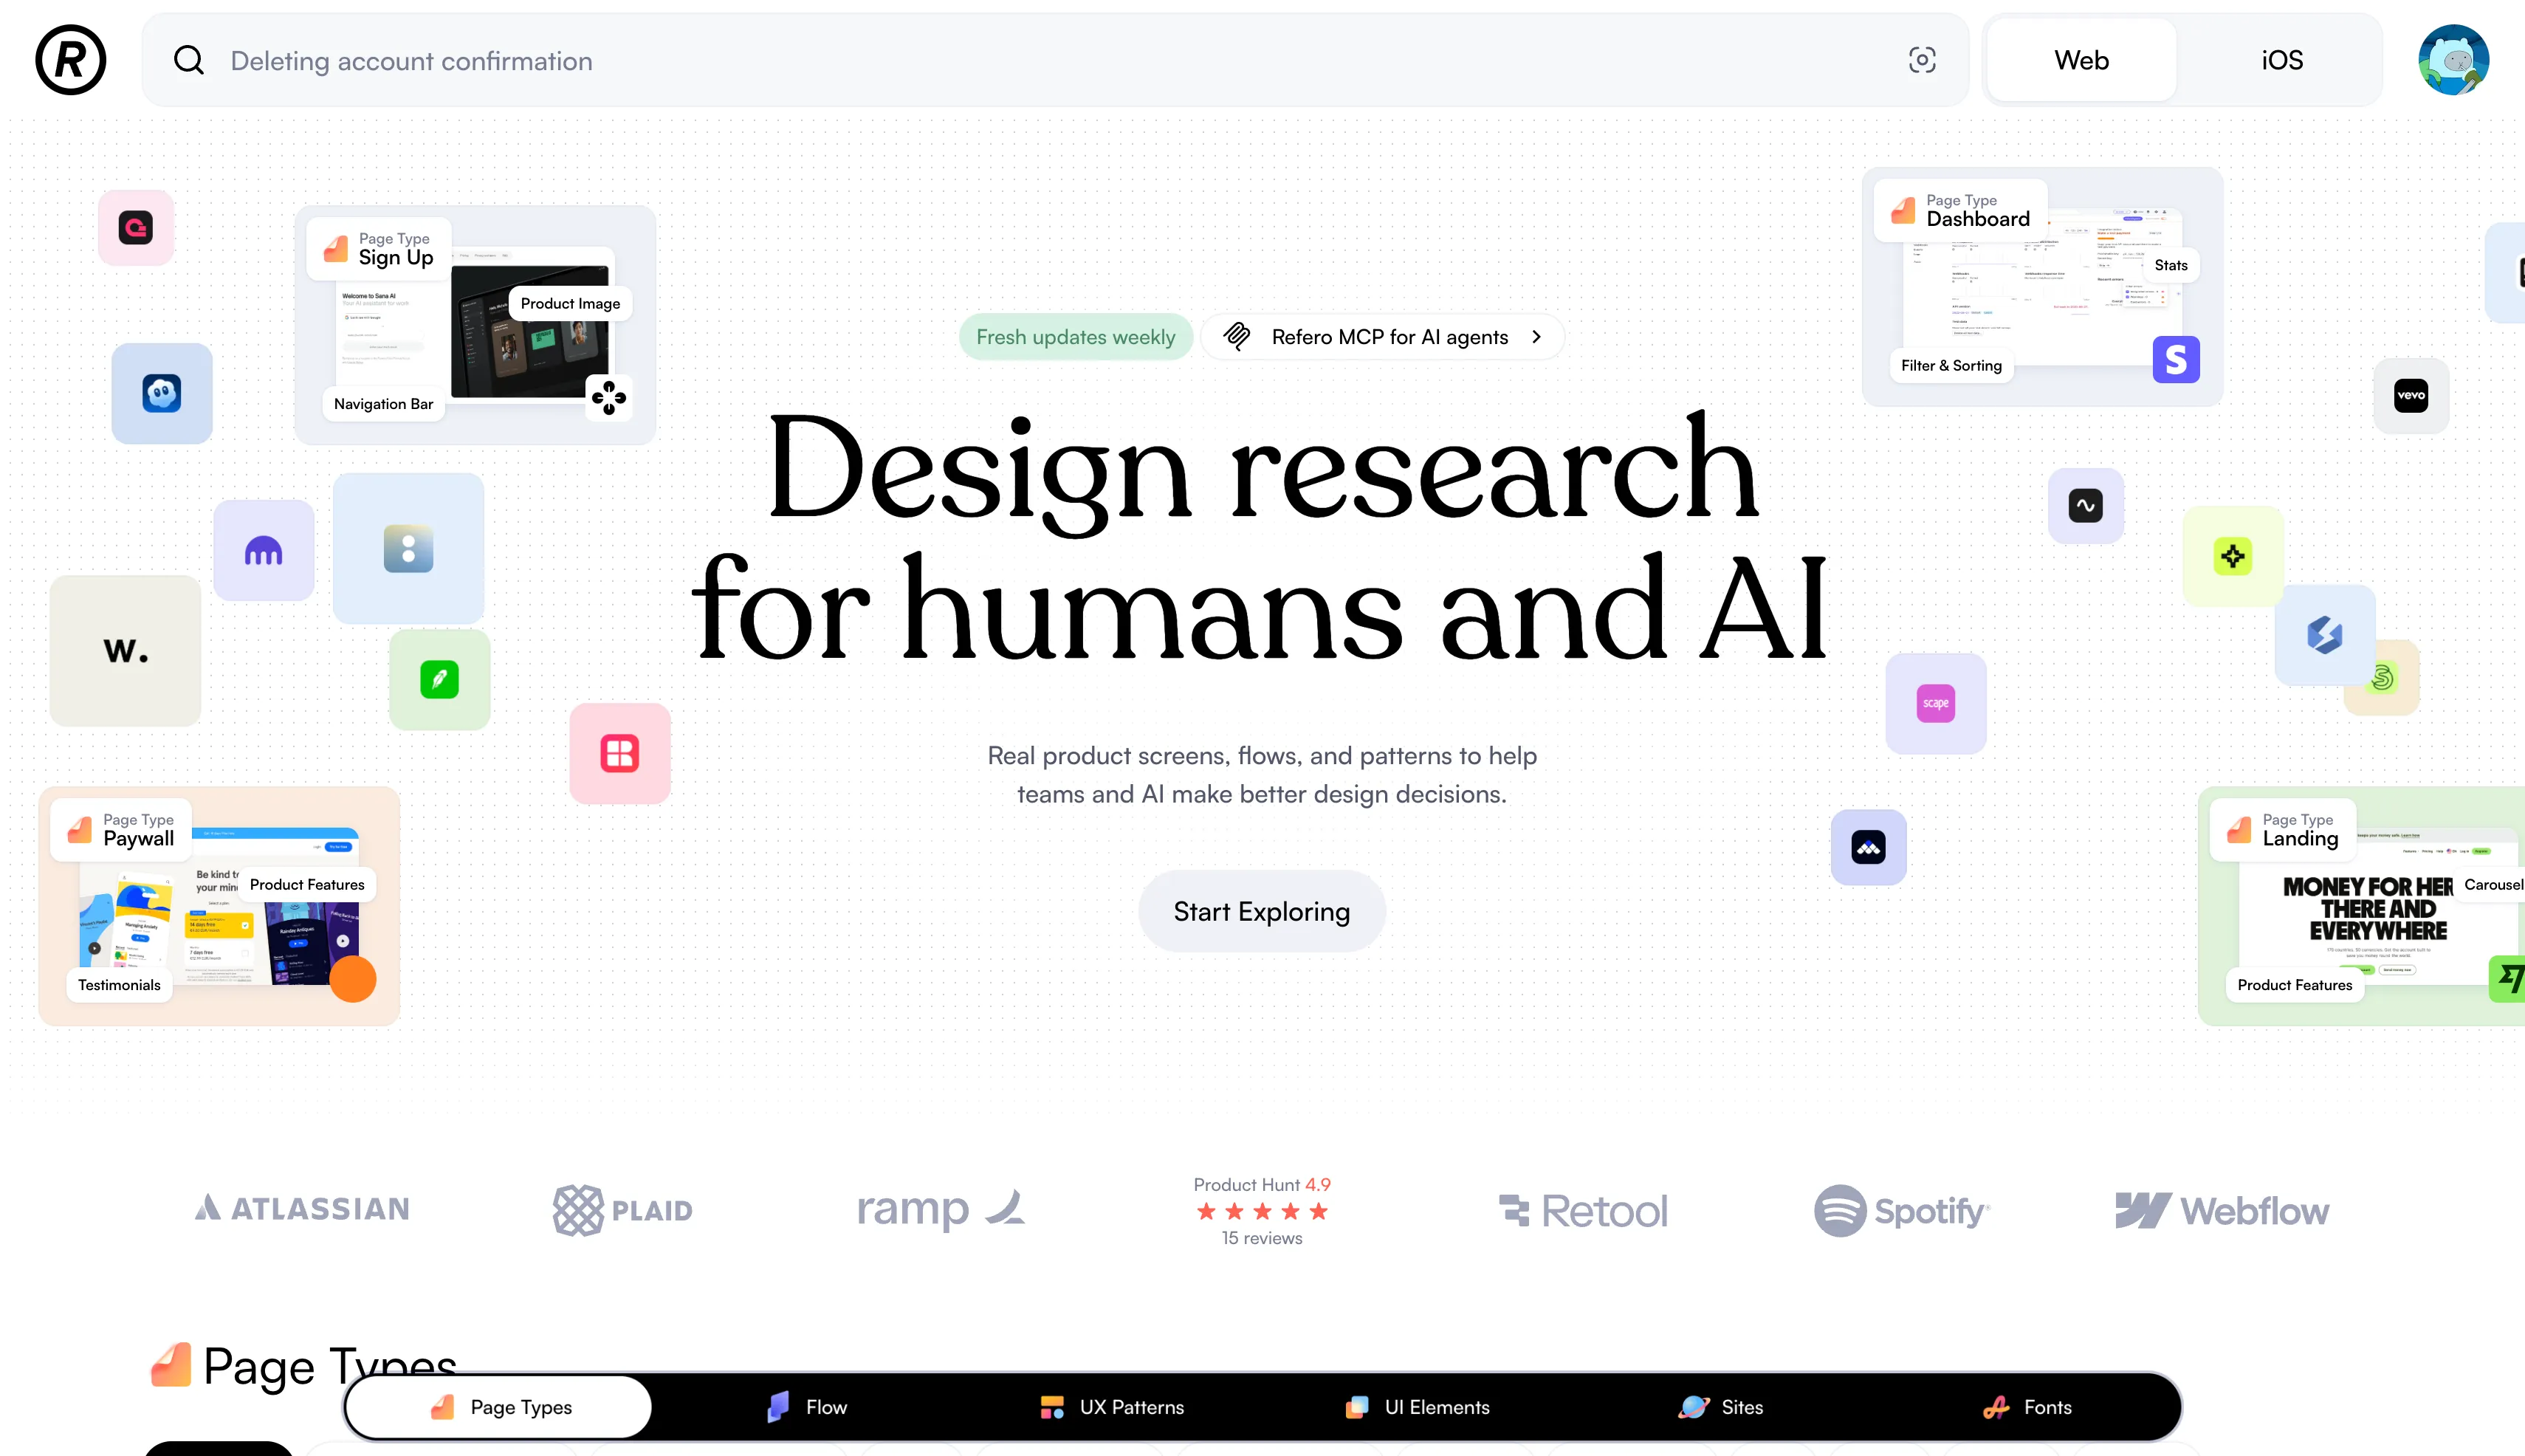This screenshot has width=2525, height=1456.
Task: Click the Refero logo icon
Action: coord(70,60)
